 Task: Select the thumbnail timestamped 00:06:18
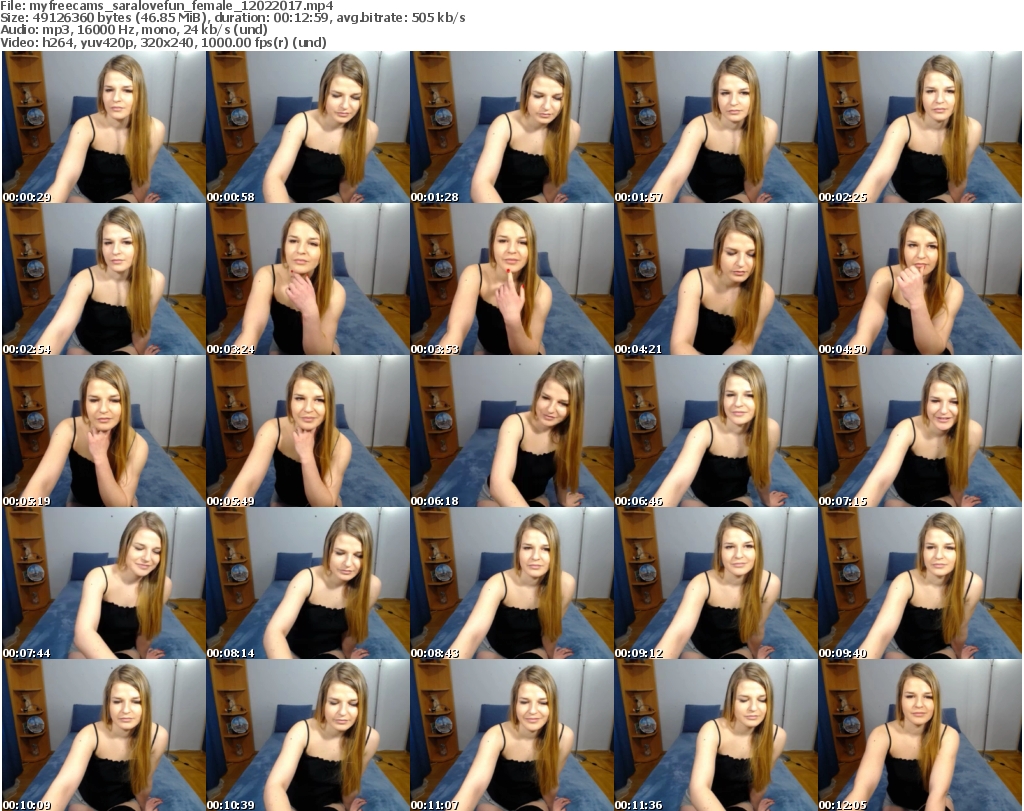point(512,431)
